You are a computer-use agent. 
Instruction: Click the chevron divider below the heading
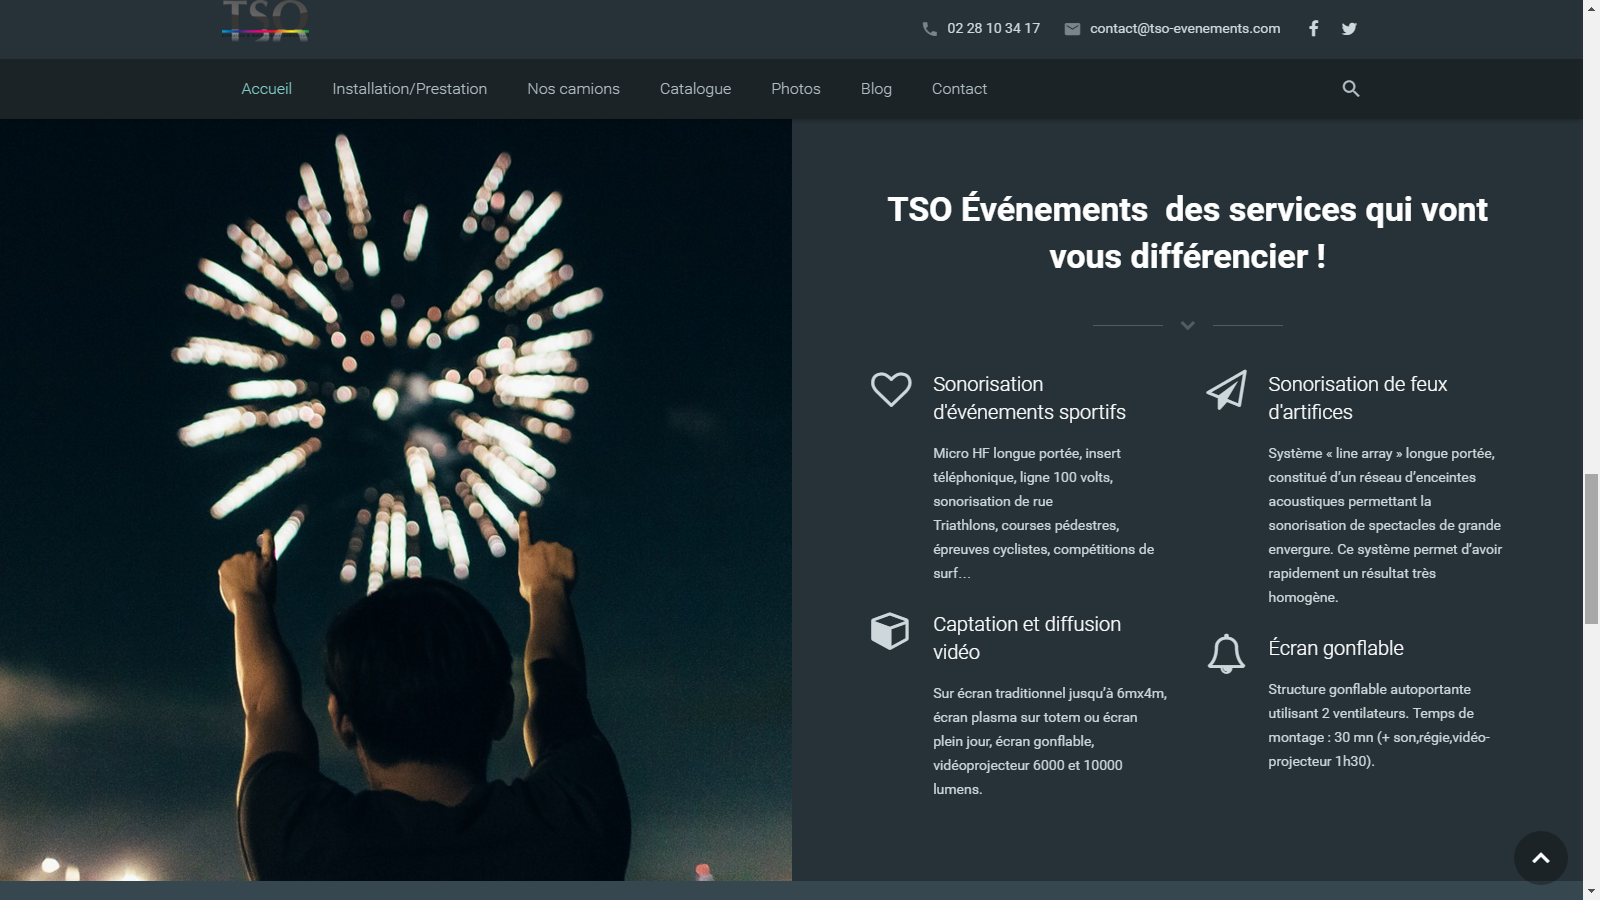pos(1187,325)
